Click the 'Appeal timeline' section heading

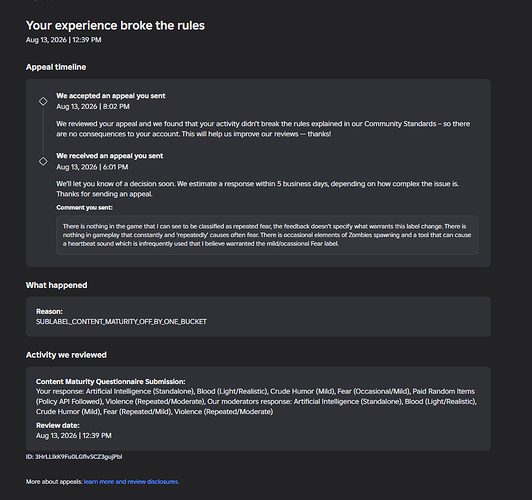click(x=56, y=67)
